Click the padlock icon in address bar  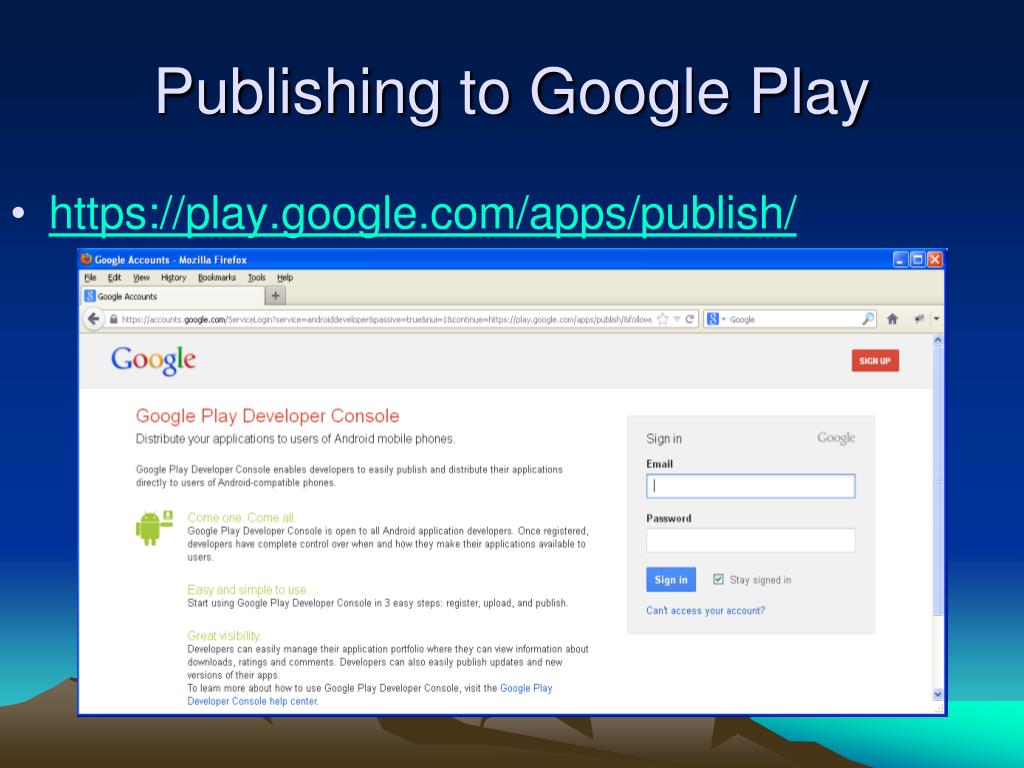(114, 319)
